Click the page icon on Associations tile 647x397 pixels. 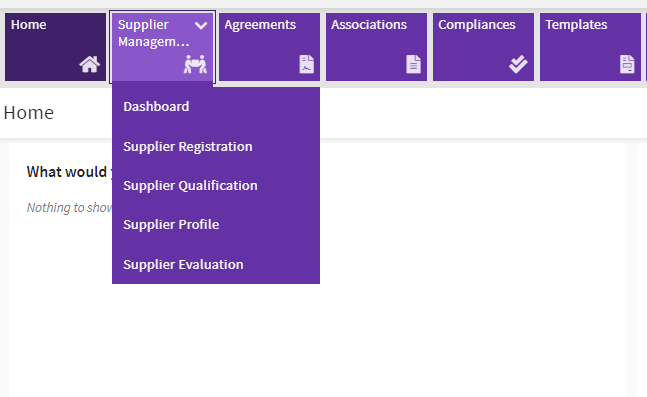coord(413,64)
